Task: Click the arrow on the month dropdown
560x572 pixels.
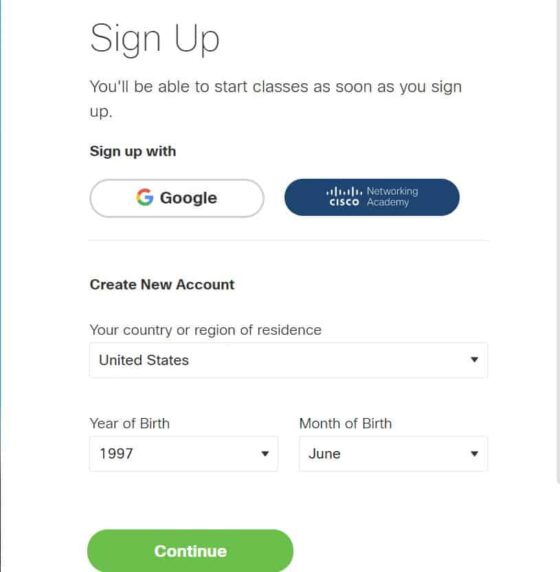Action: (x=474, y=453)
